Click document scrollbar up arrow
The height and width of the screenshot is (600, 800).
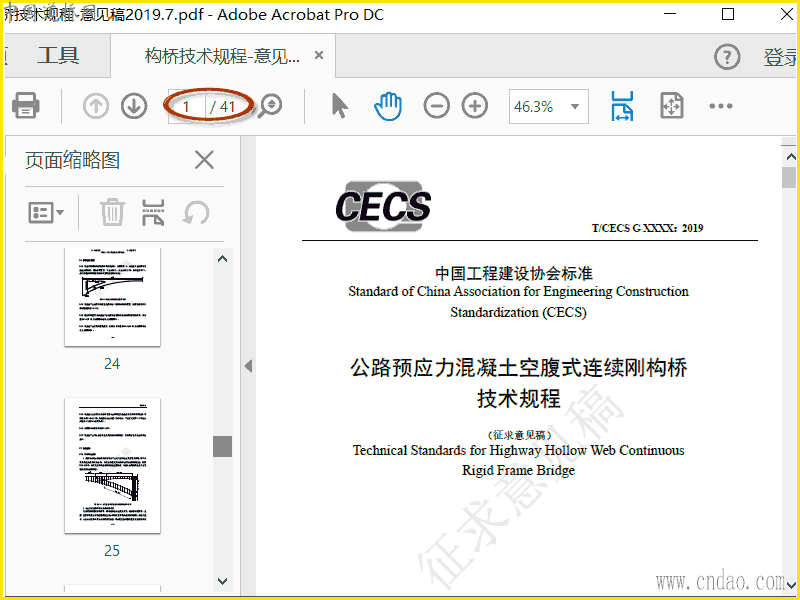click(x=790, y=157)
